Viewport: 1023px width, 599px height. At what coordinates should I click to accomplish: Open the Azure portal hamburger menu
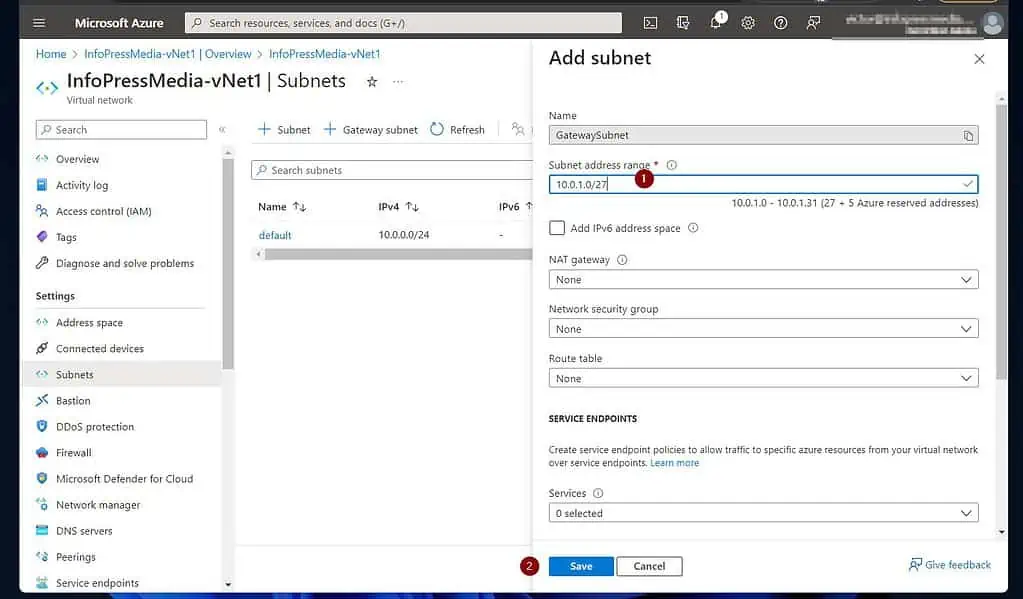pos(39,22)
